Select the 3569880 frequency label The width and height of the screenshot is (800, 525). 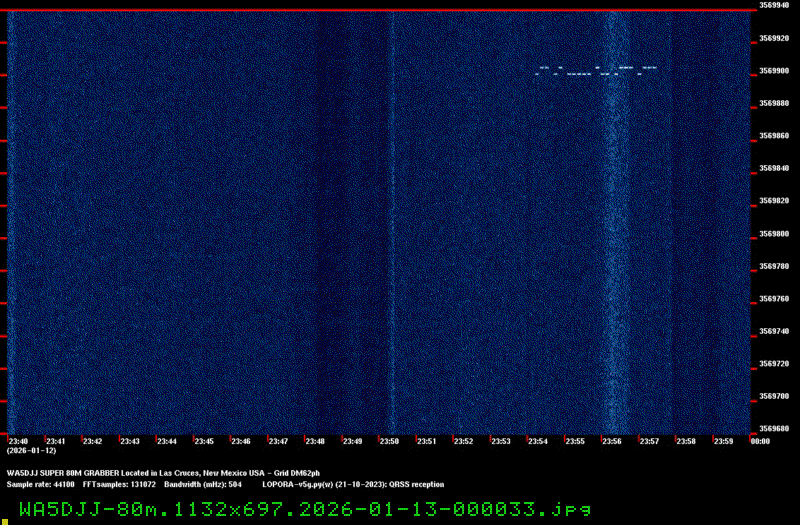pos(774,103)
